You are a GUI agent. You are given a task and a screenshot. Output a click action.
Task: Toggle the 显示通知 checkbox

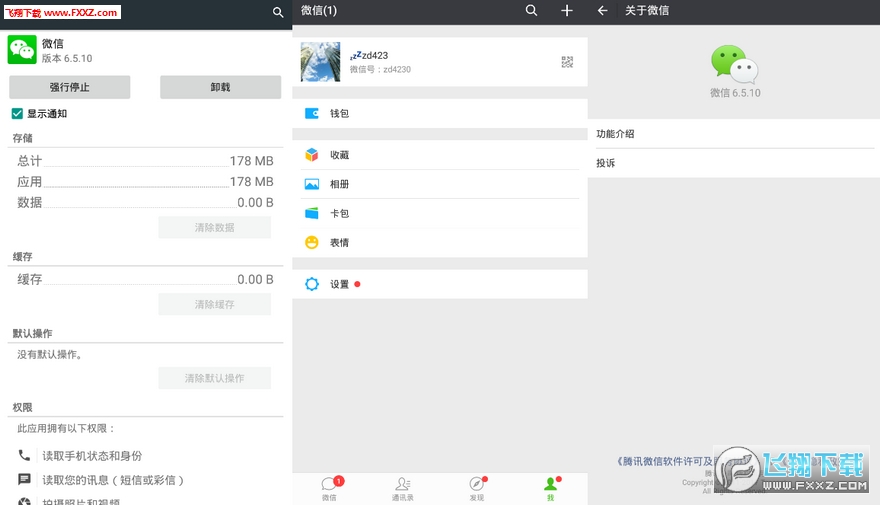(17, 113)
